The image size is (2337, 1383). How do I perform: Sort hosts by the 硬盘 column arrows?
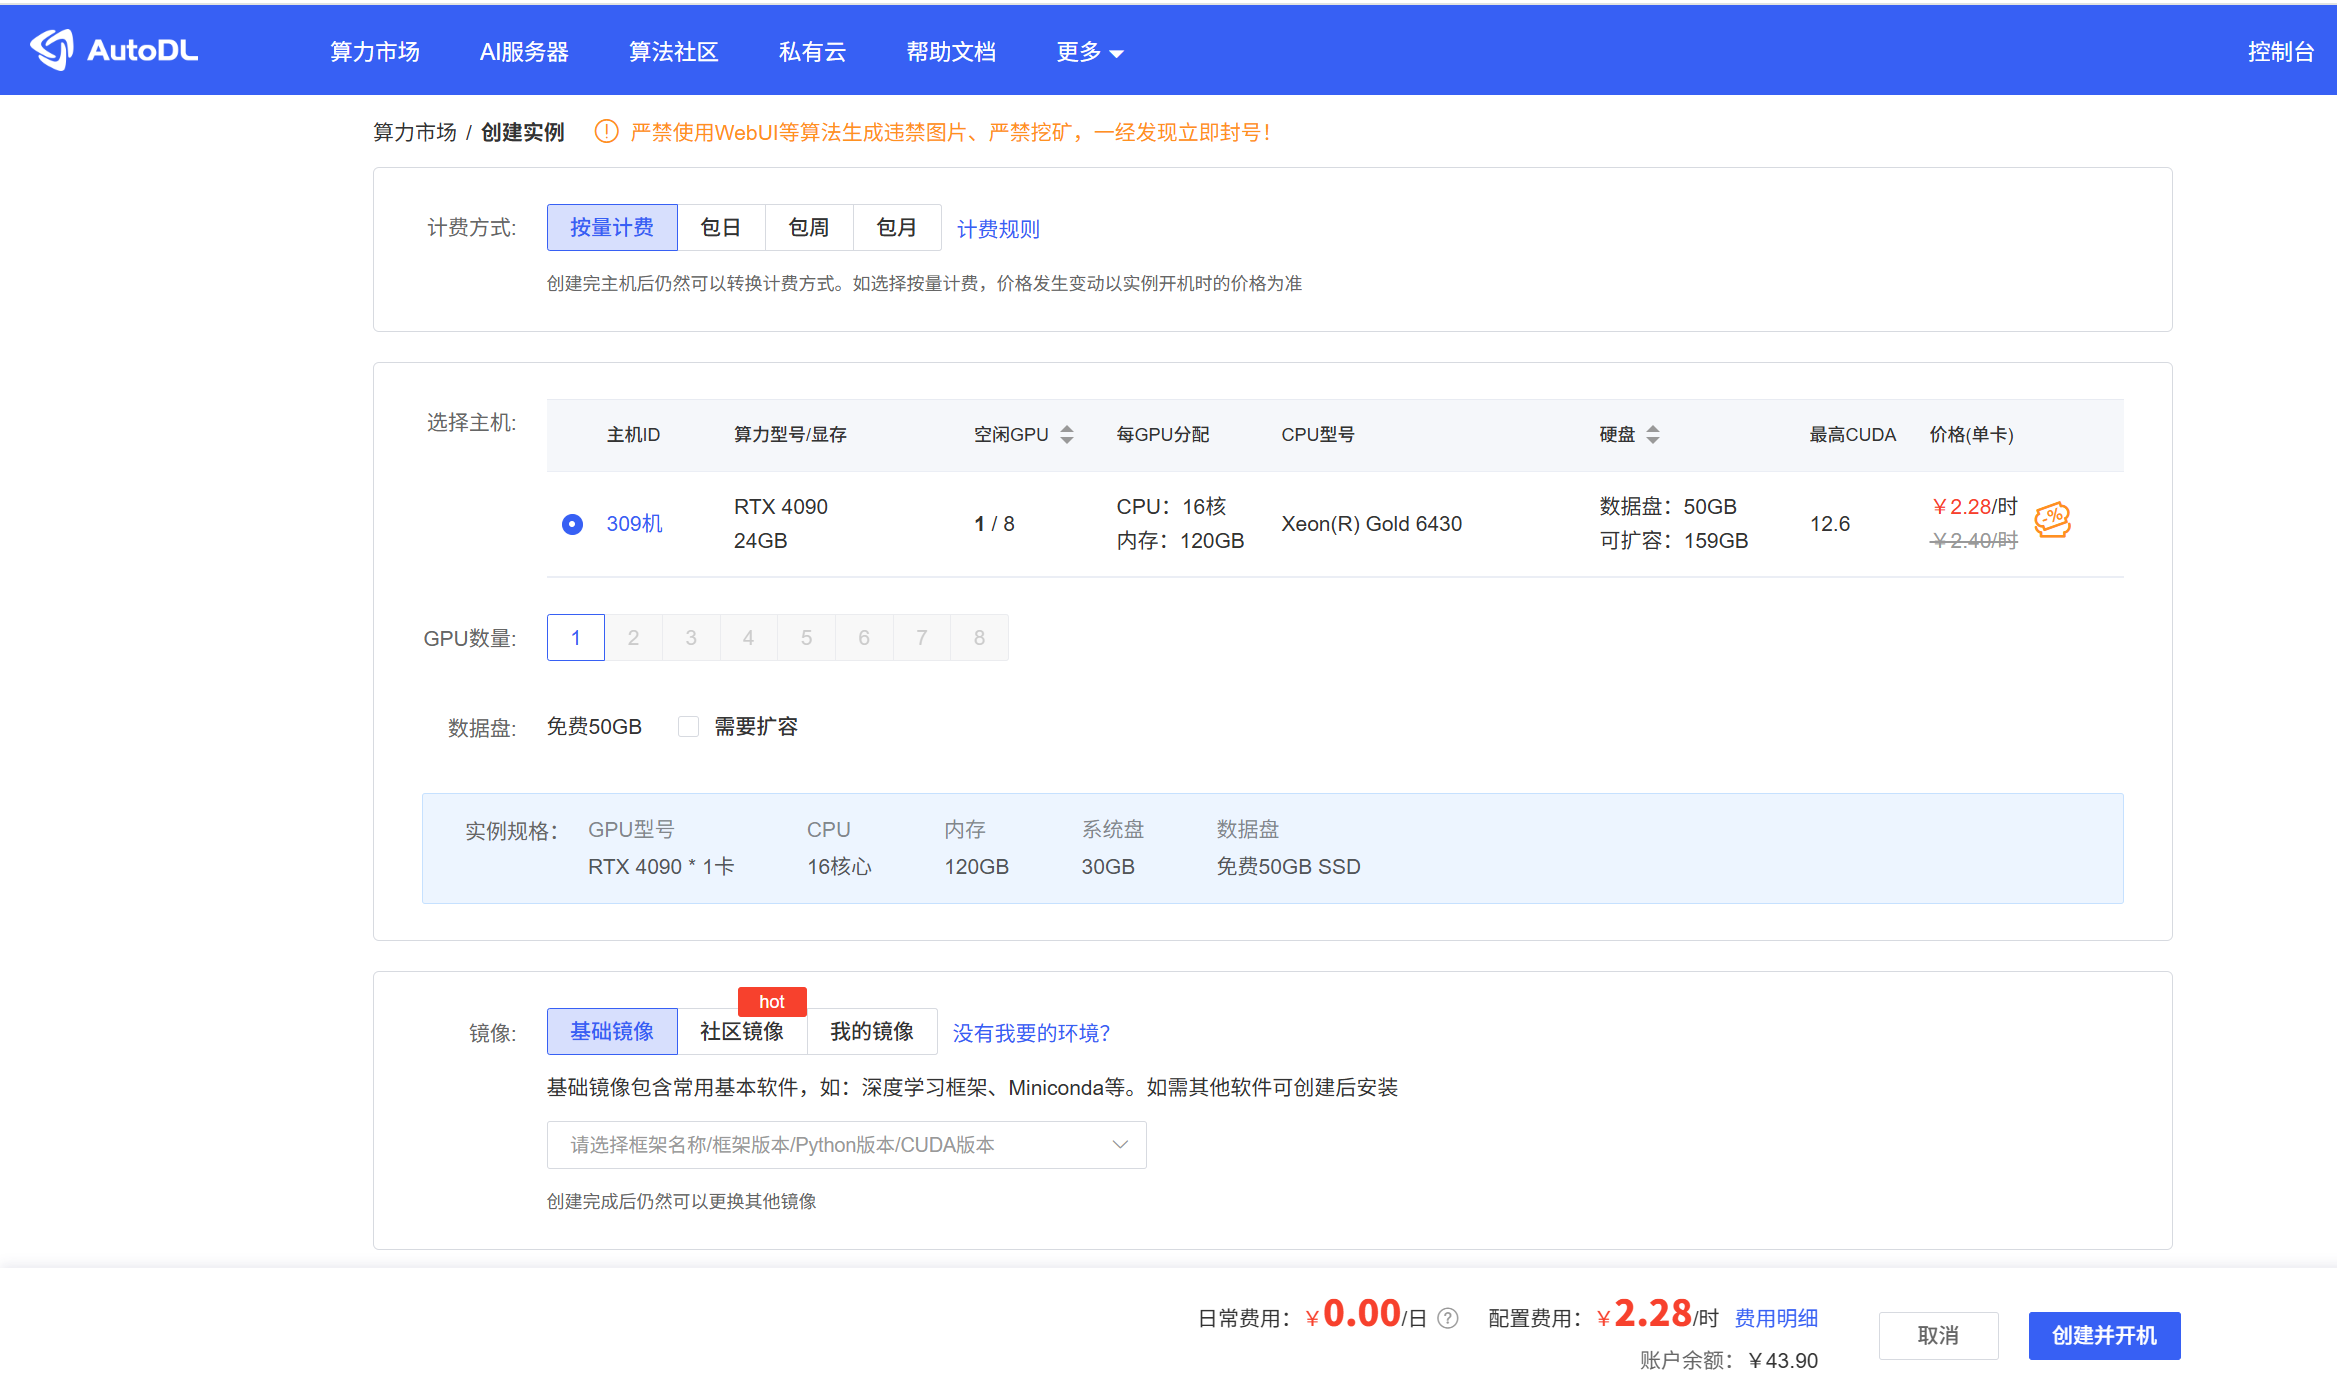pos(1654,434)
